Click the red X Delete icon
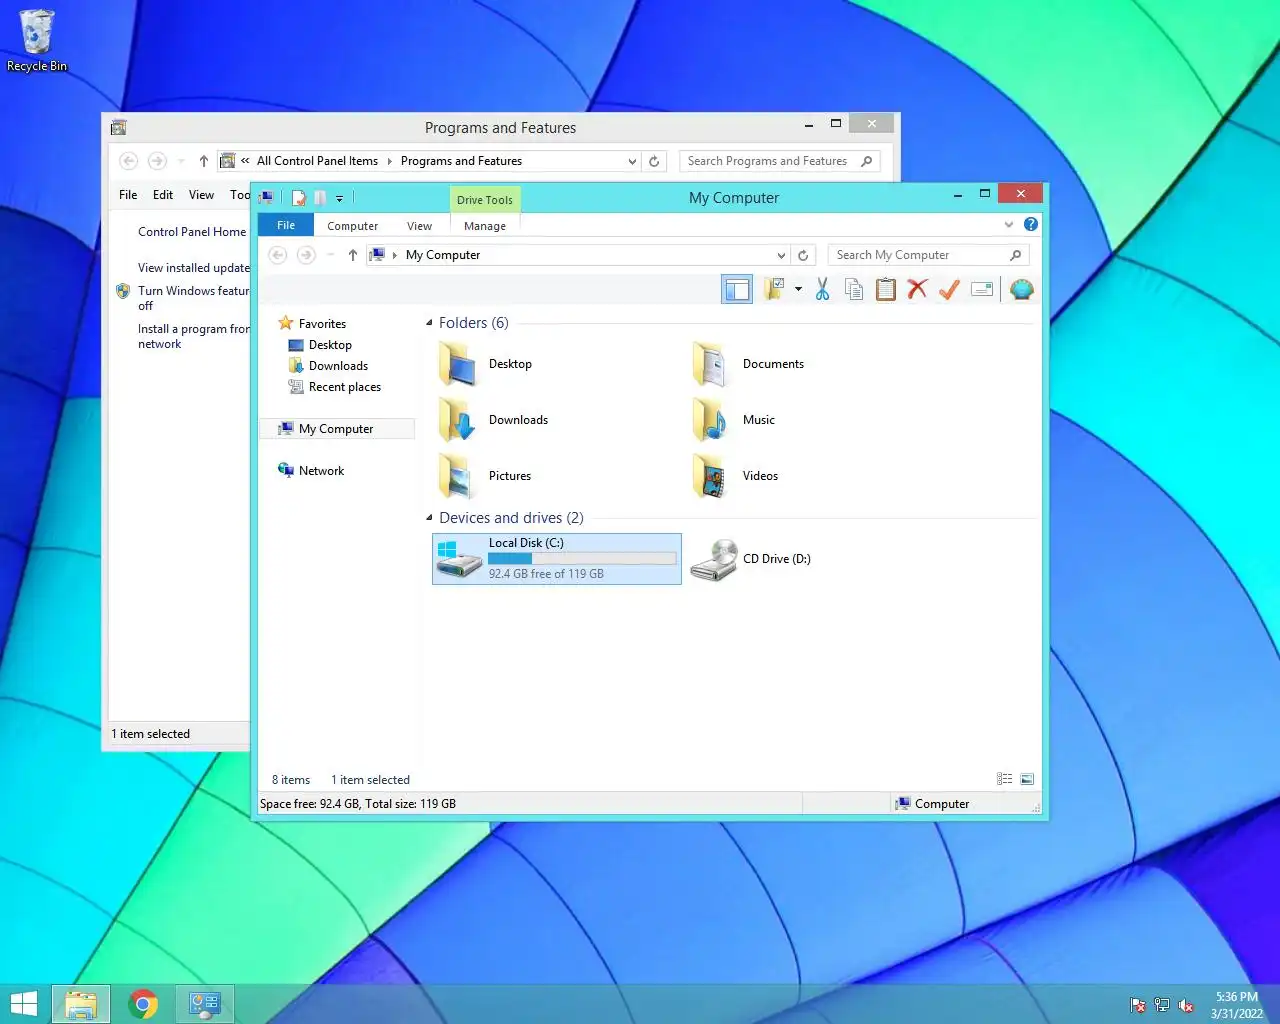Image resolution: width=1280 pixels, height=1024 pixels. [917, 290]
